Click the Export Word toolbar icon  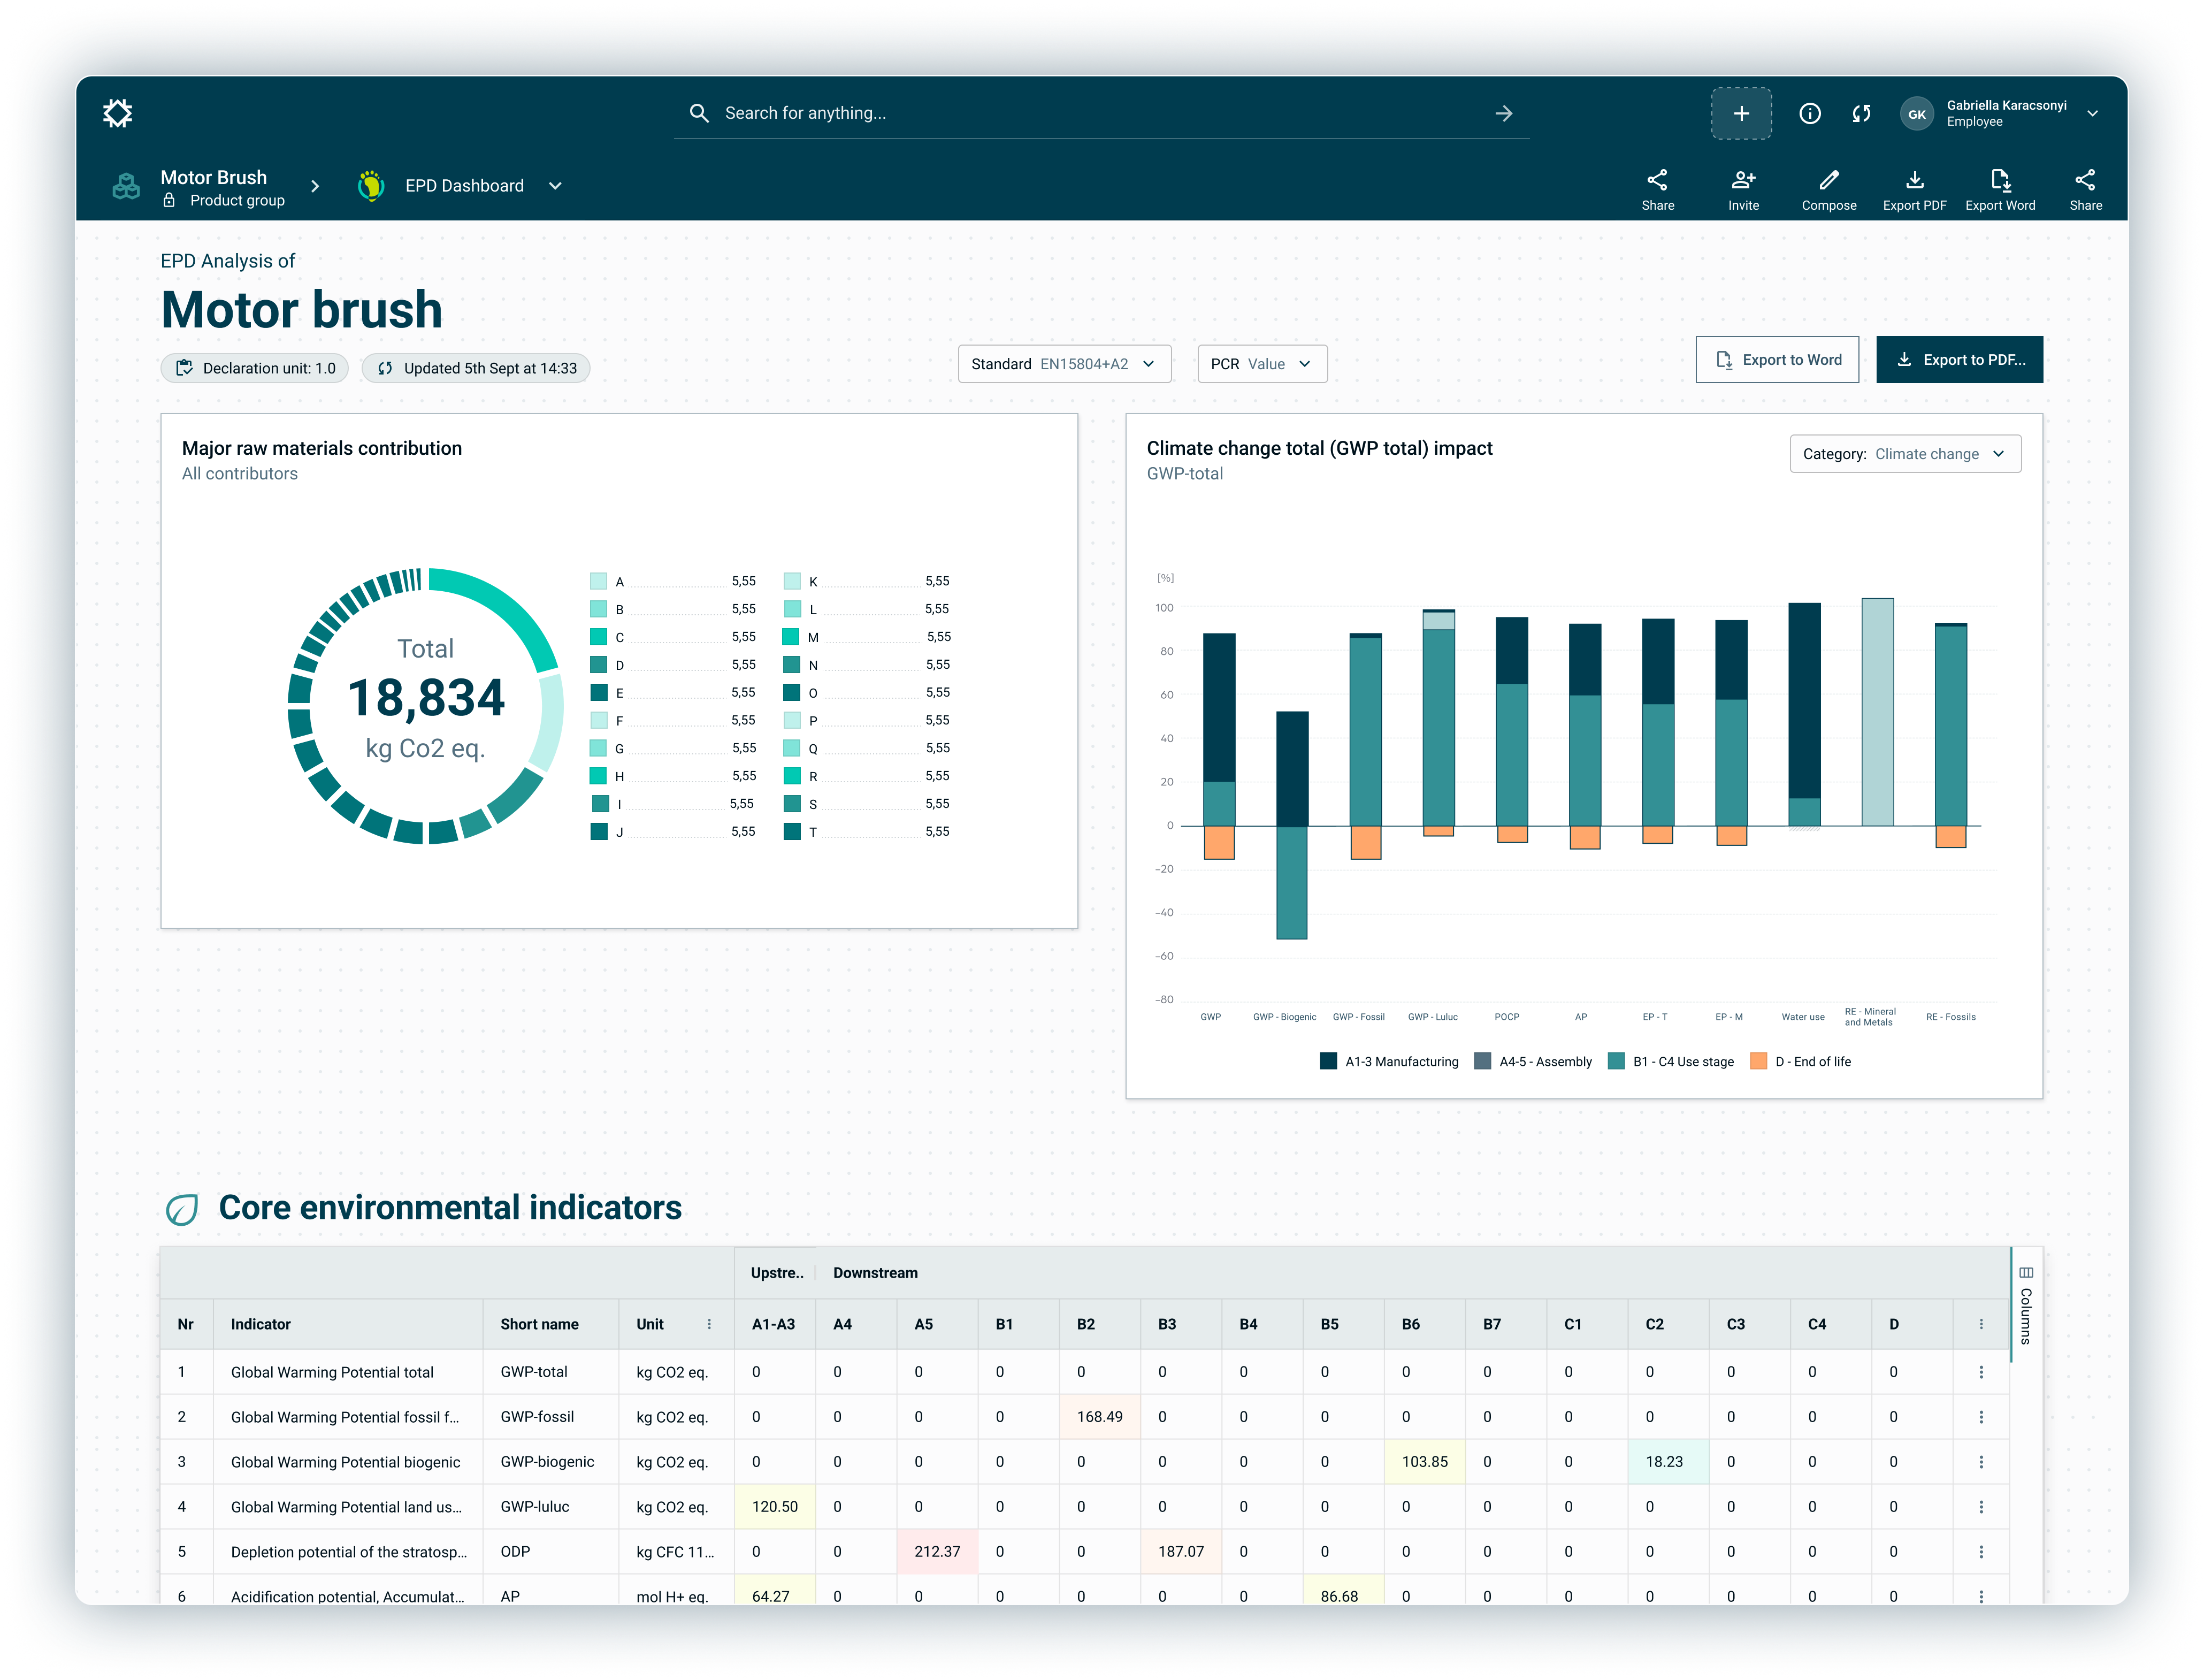click(x=2000, y=180)
